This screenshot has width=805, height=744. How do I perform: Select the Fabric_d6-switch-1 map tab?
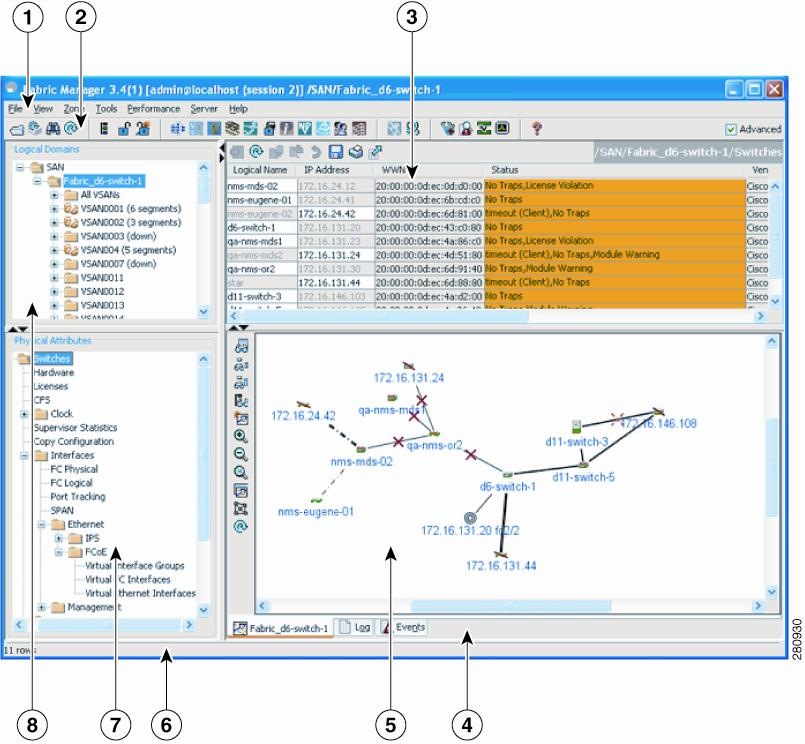tap(281, 628)
